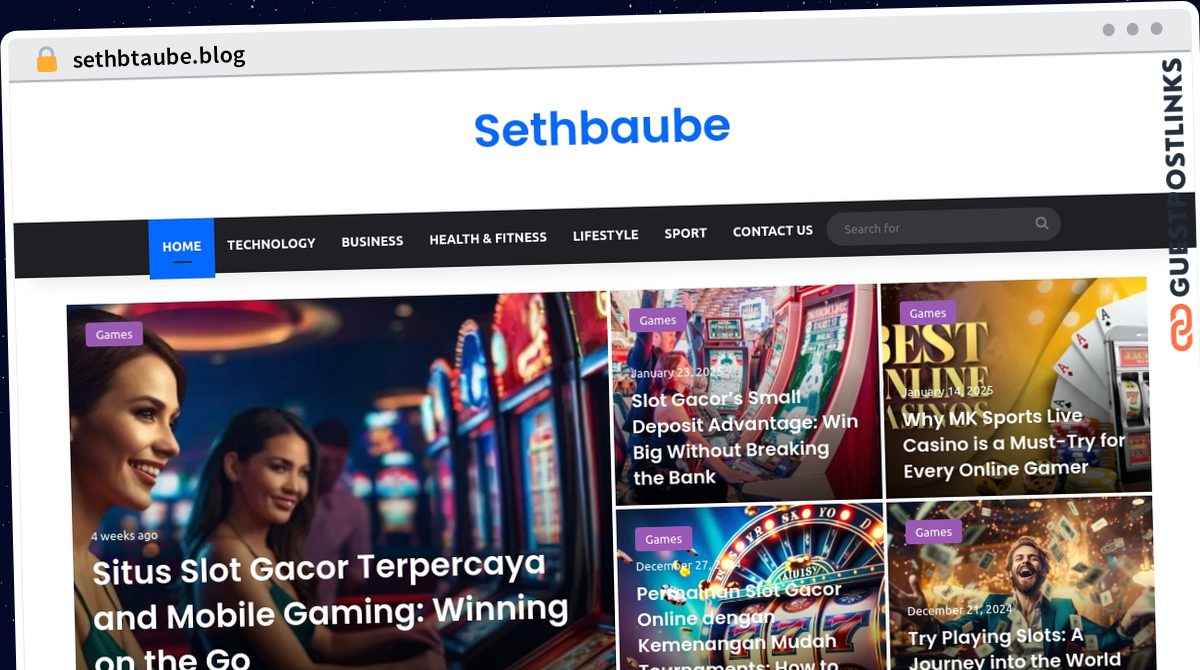1200x670 pixels.
Task: Click the search magnifier icon
Action: click(x=1041, y=223)
